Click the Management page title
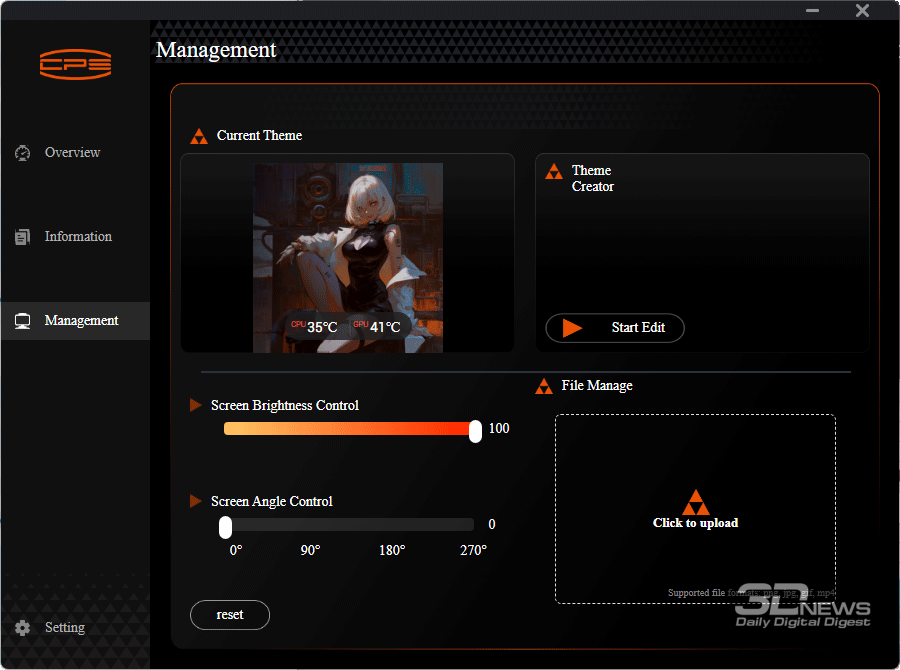Screen dimensions: 900x670 point(216,50)
